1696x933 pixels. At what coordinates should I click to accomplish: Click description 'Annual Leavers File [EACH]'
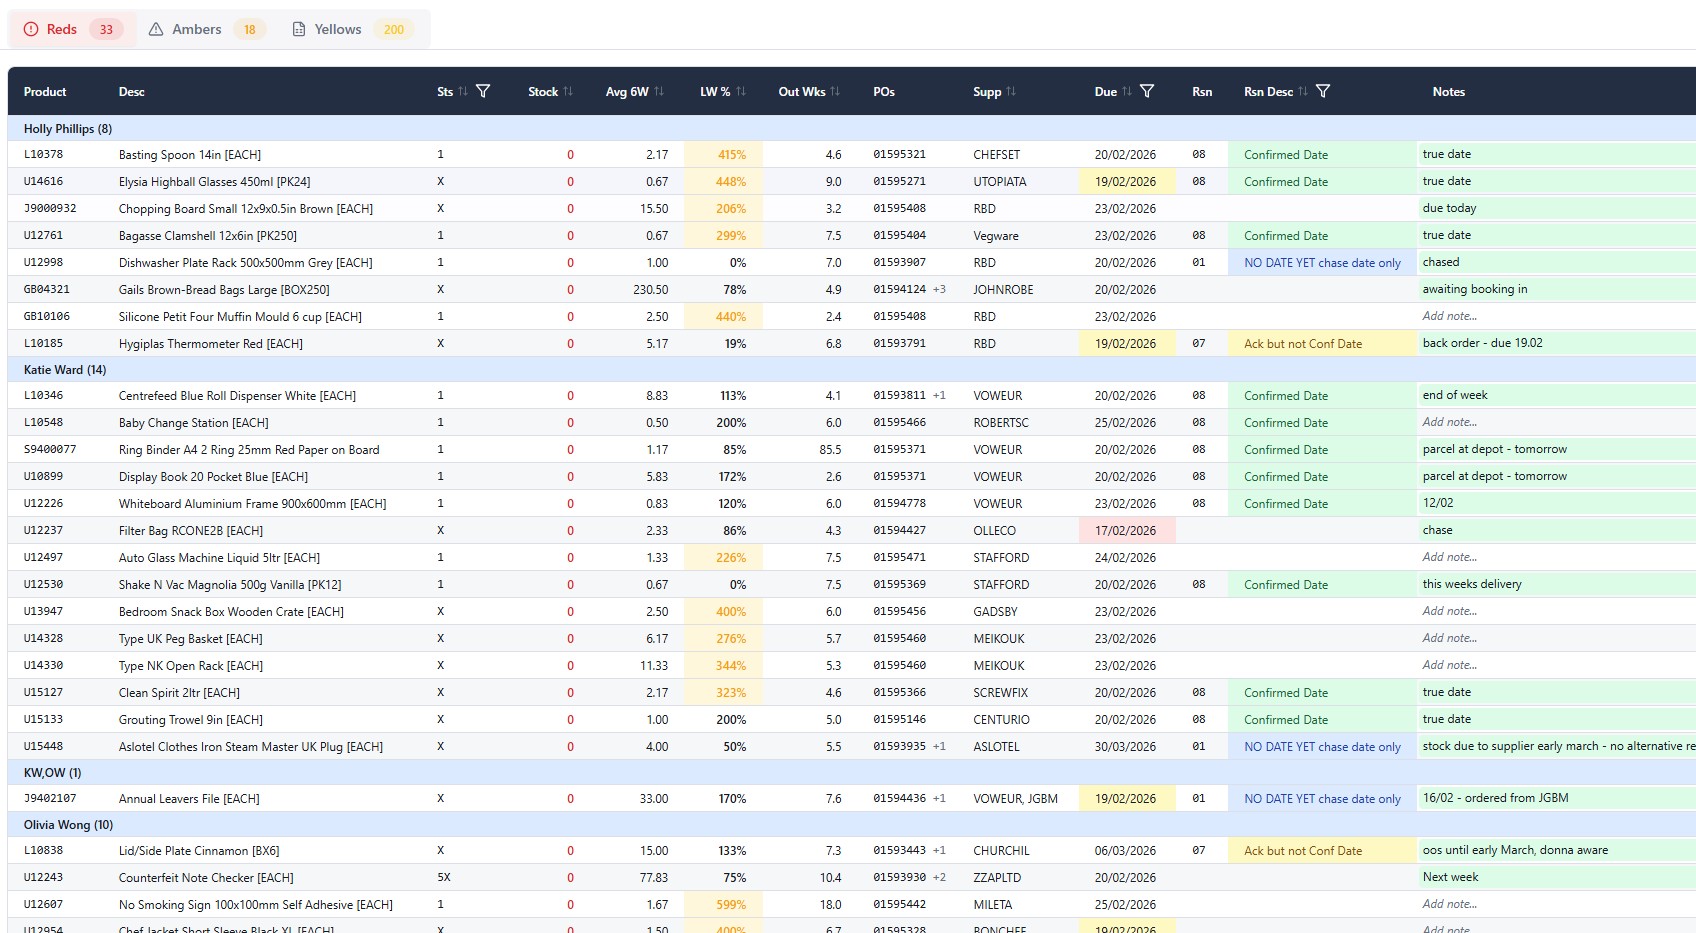click(x=189, y=799)
